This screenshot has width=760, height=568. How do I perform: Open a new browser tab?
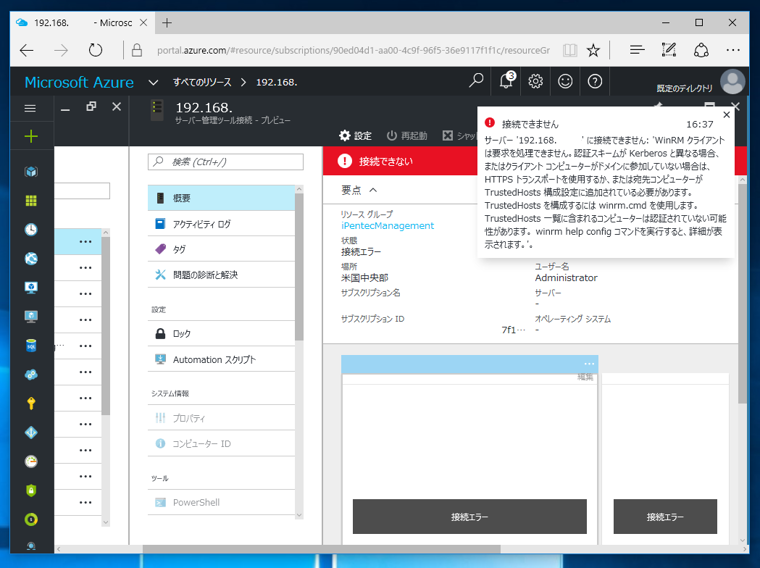click(x=167, y=23)
